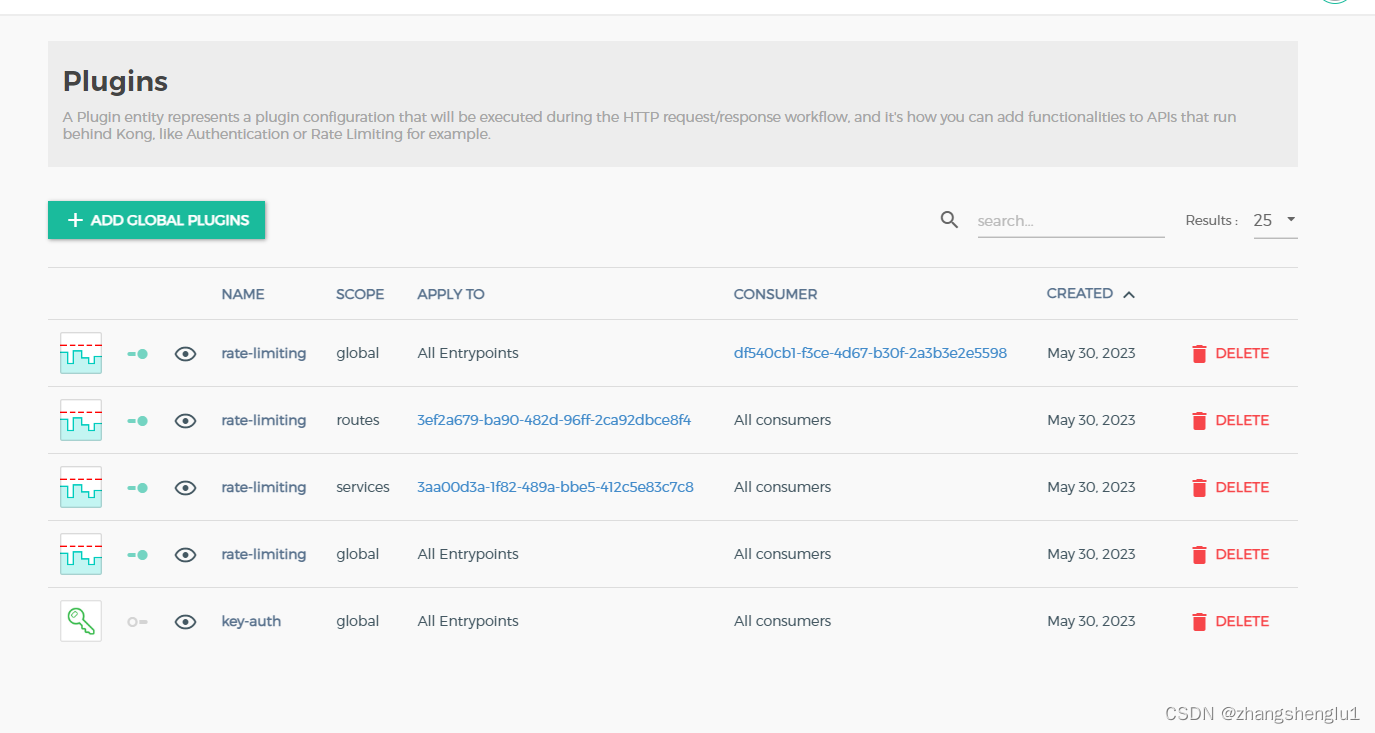Click the rate-limiting plugin icon in the routes row
The width and height of the screenshot is (1375, 733).
click(81, 420)
